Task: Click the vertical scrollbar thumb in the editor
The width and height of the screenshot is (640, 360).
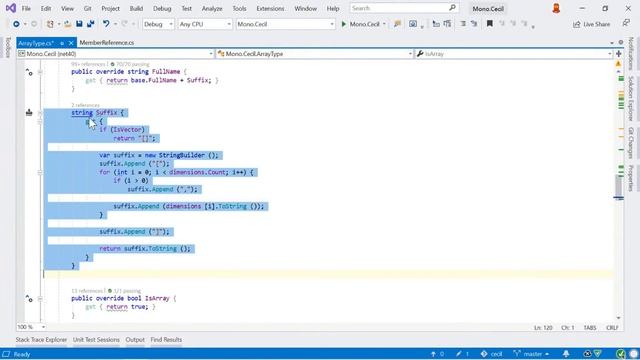Action: coord(619,186)
